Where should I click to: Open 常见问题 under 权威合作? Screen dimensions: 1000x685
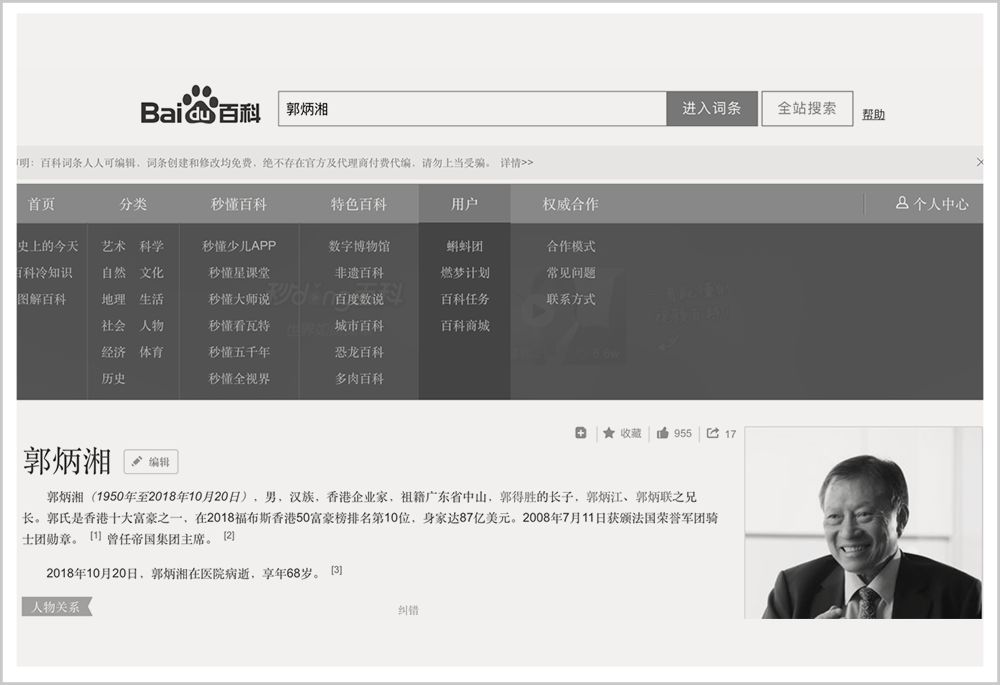pos(571,272)
